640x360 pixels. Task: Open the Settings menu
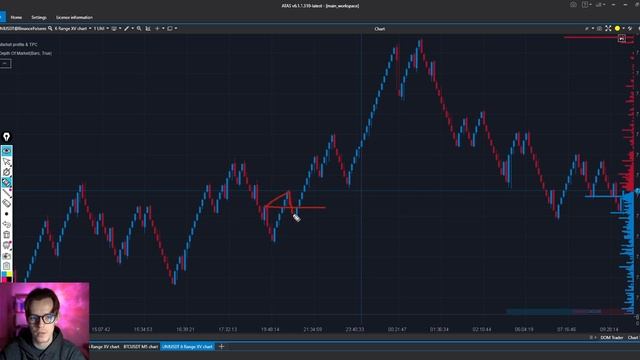[x=39, y=18]
